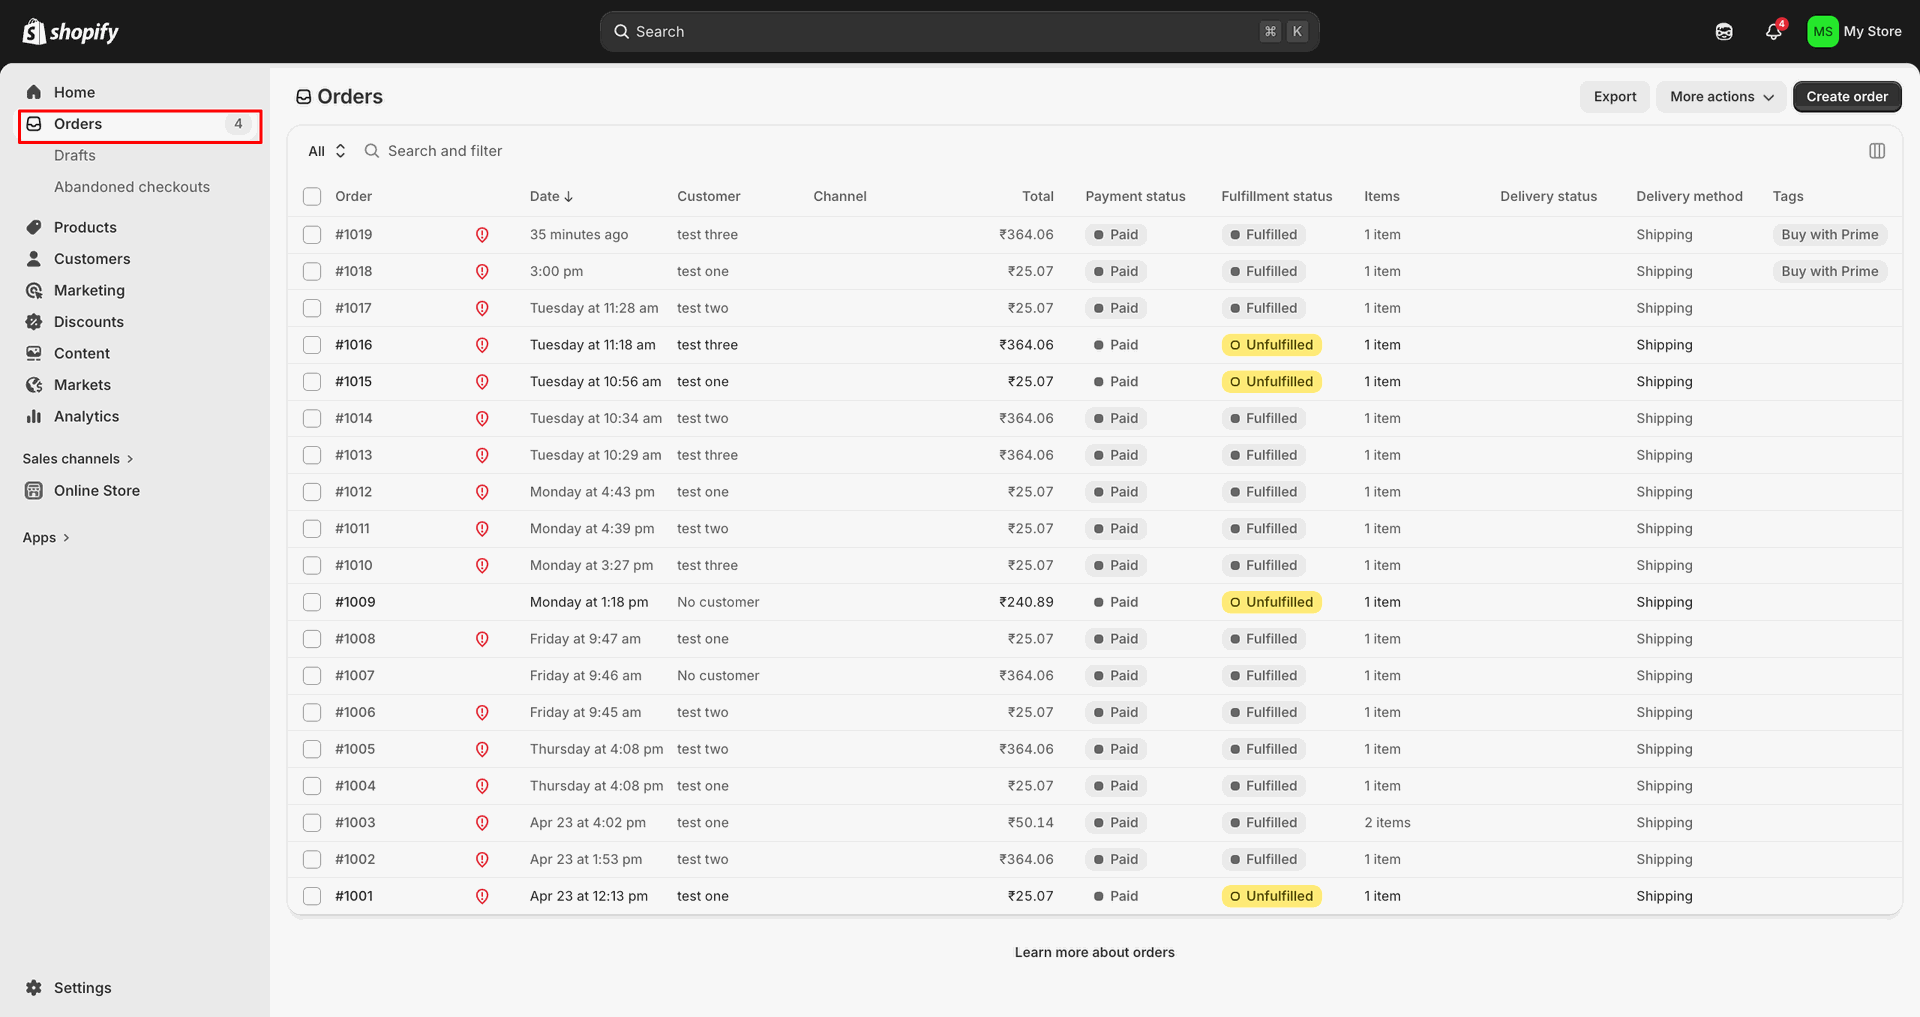The width and height of the screenshot is (1920, 1017).
Task: Click the Customers person icon
Action: [34, 259]
